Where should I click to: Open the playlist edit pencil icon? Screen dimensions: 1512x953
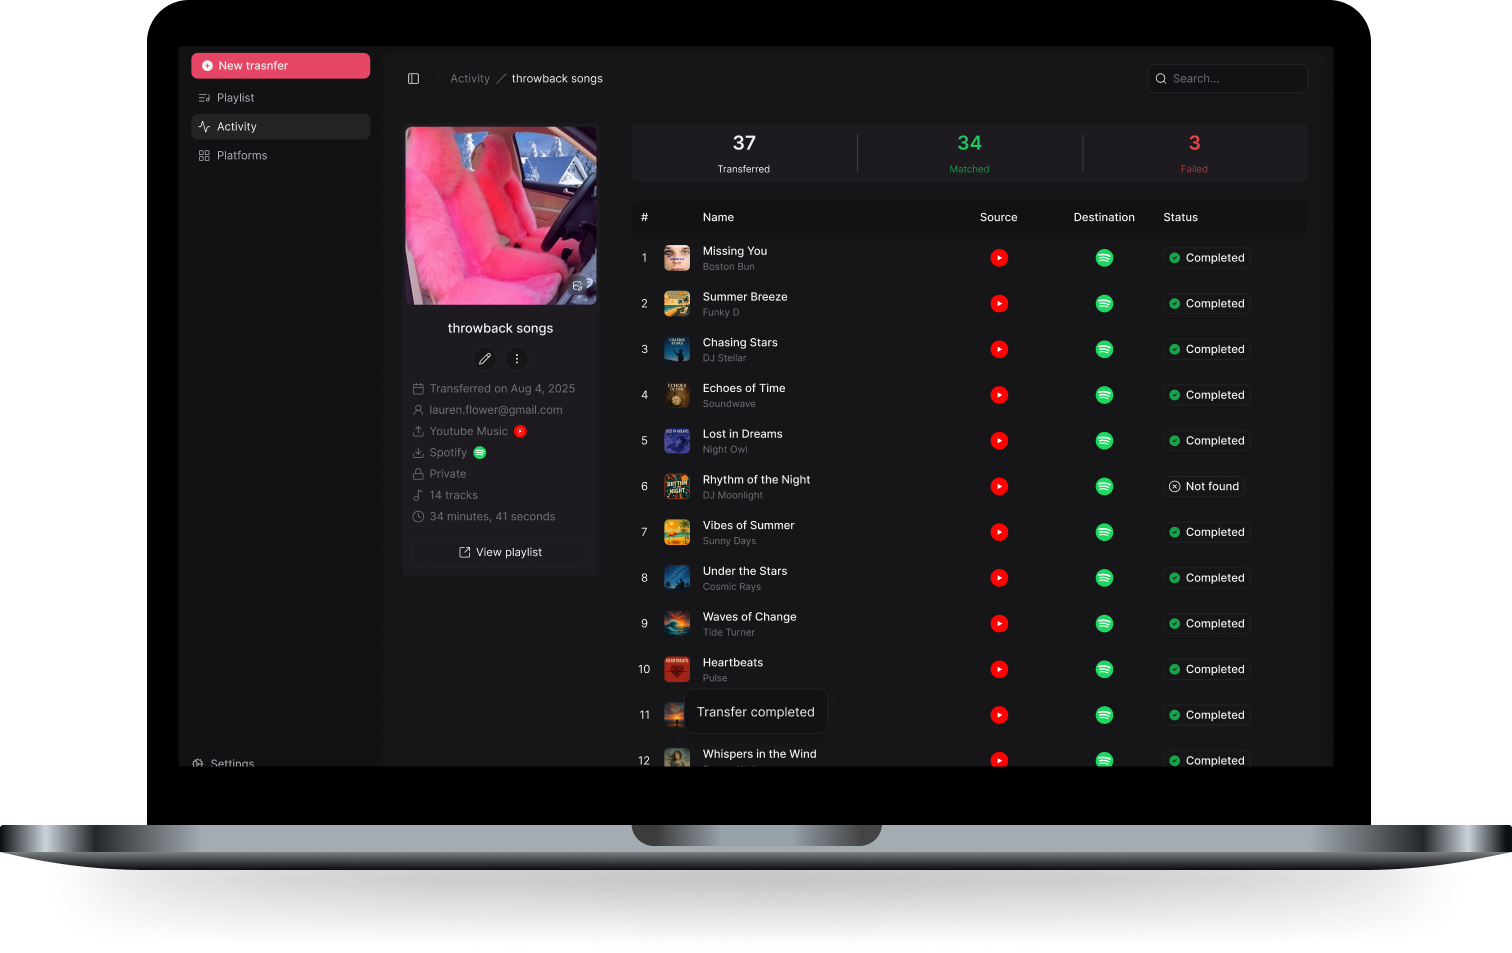[x=484, y=358]
